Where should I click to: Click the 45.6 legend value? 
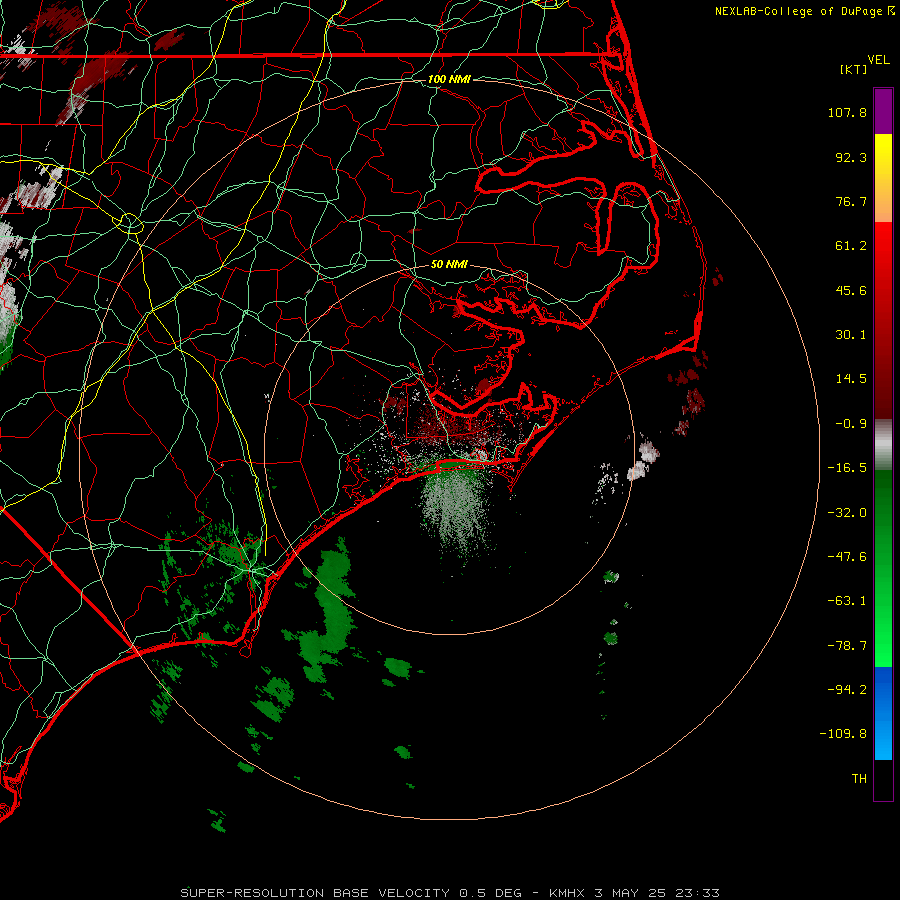851,290
